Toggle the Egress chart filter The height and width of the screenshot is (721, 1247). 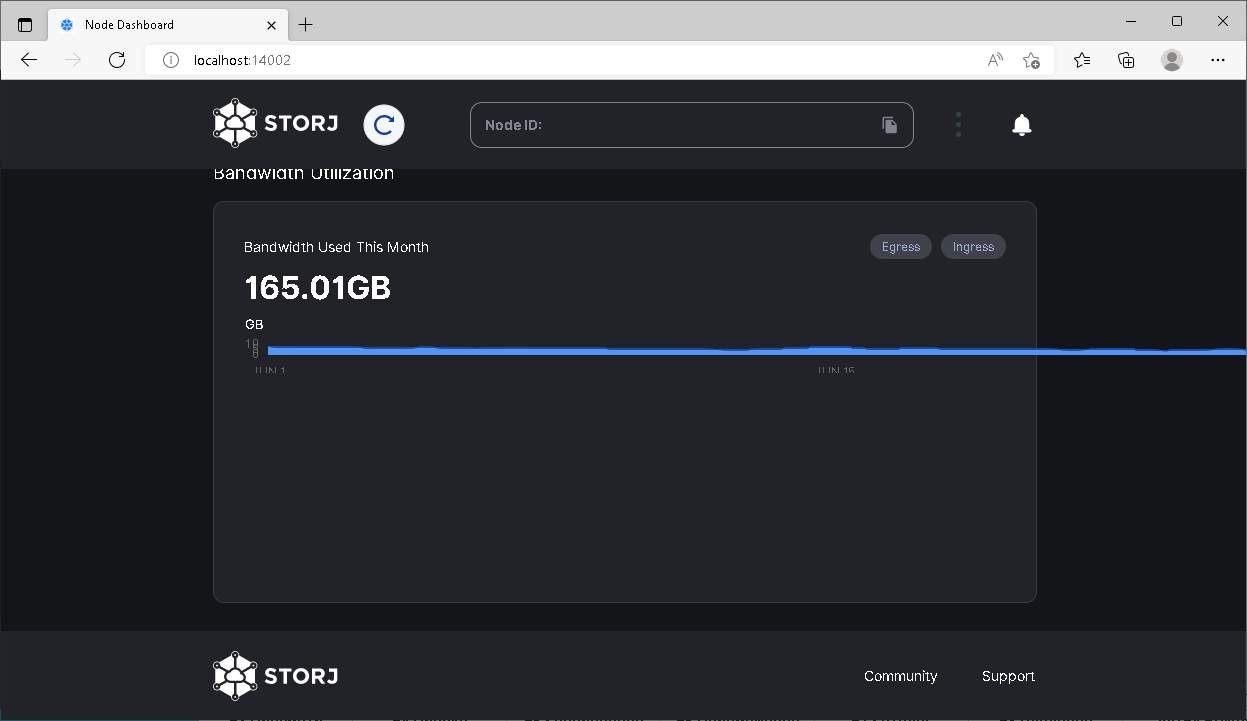tap(901, 247)
